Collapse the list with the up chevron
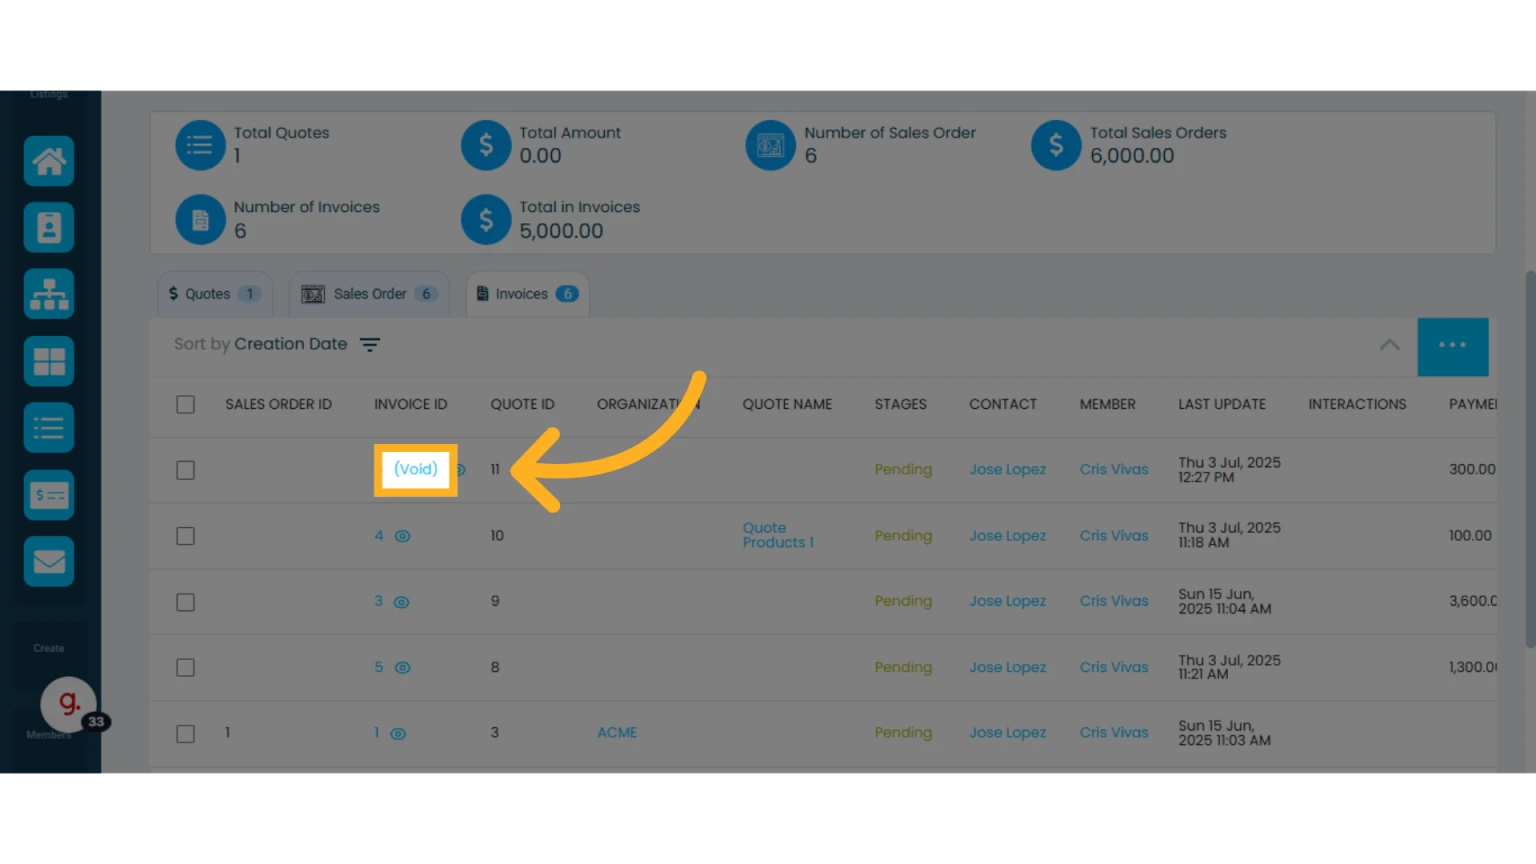1536x864 pixels. [1389, 345]
